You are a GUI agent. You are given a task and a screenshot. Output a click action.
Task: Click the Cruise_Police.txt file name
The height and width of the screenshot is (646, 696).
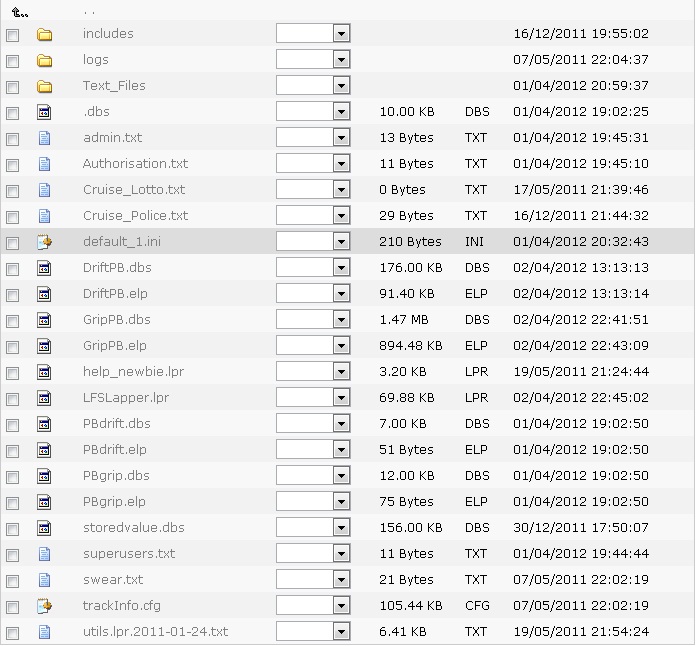(135, 216)
